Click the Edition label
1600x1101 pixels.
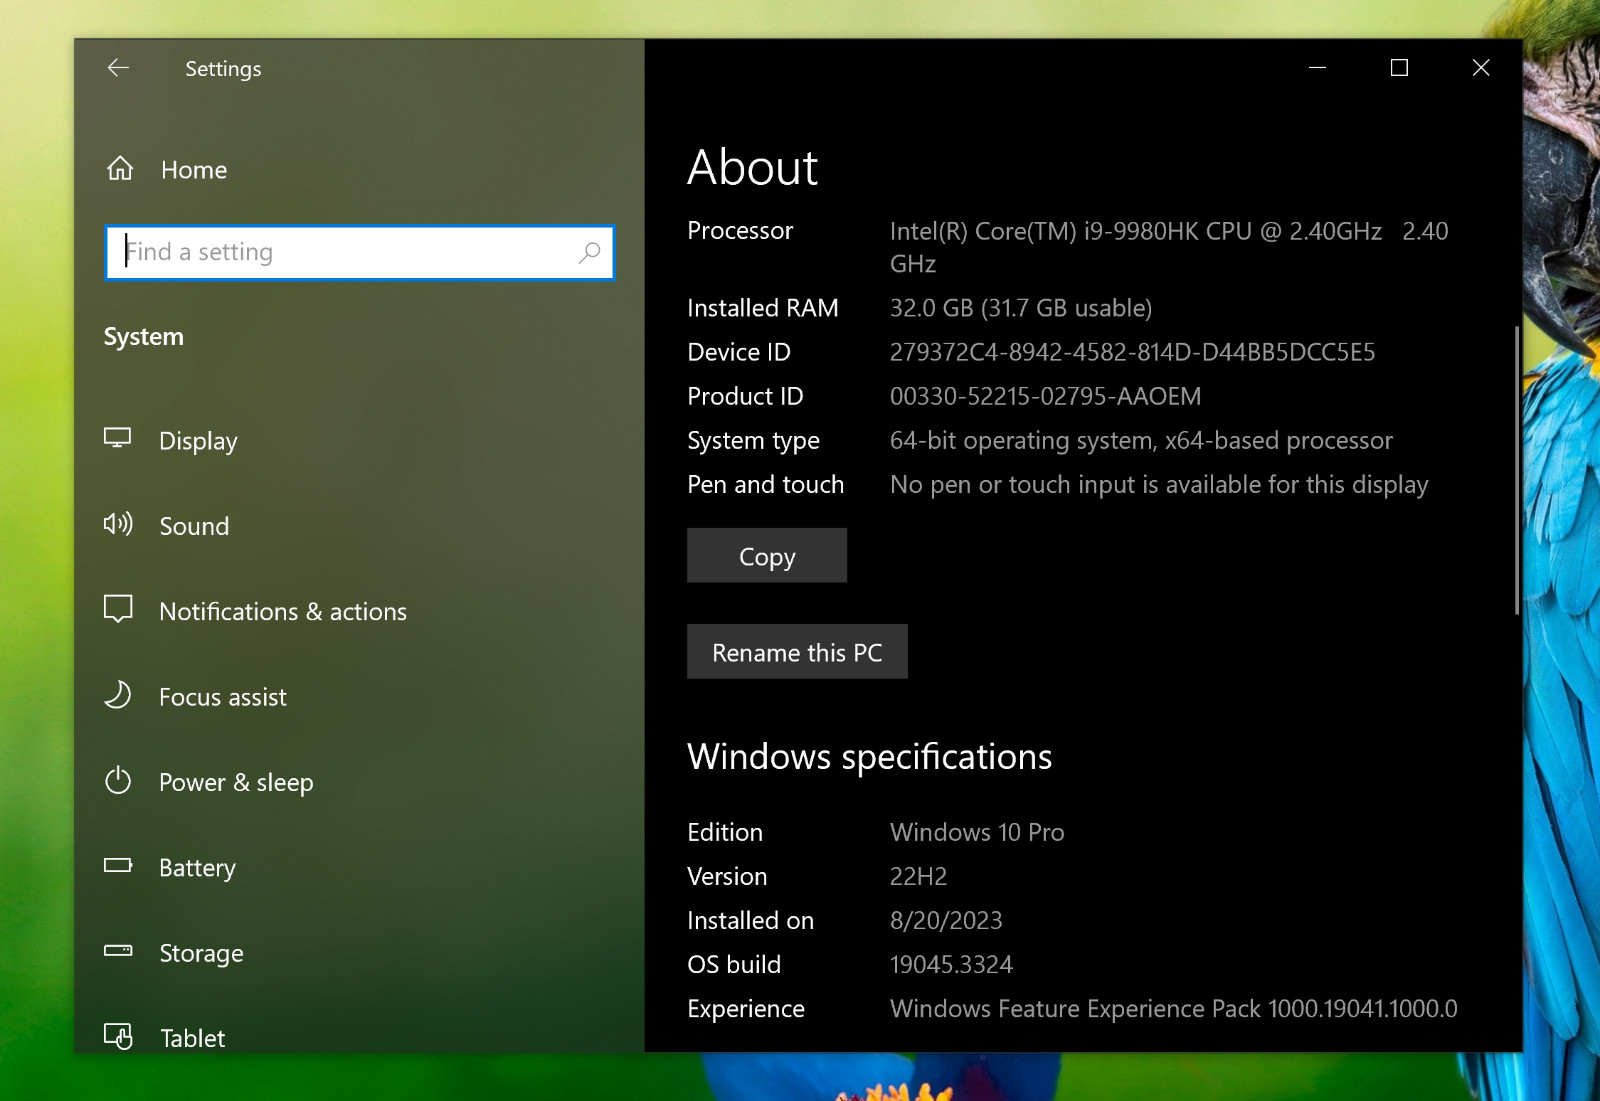(725, 832)
